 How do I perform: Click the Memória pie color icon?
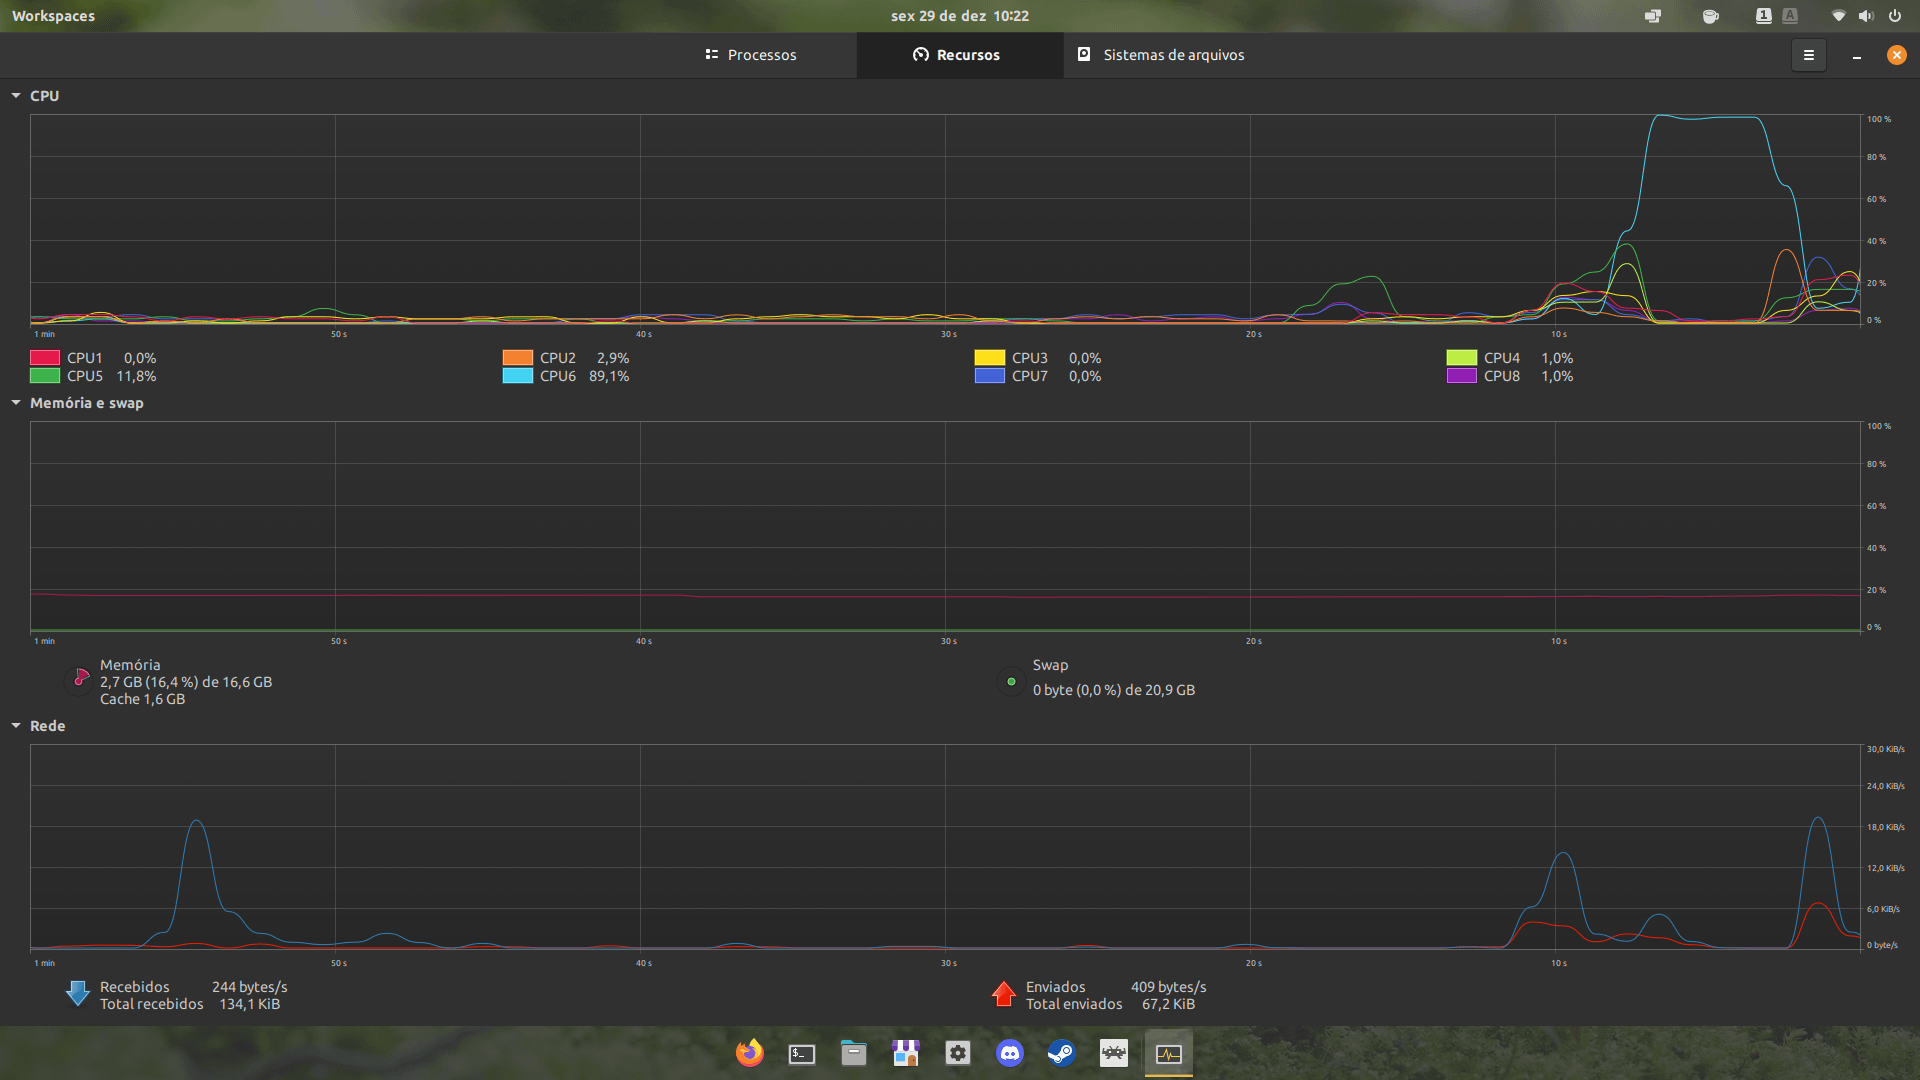(x=80, y=680)
